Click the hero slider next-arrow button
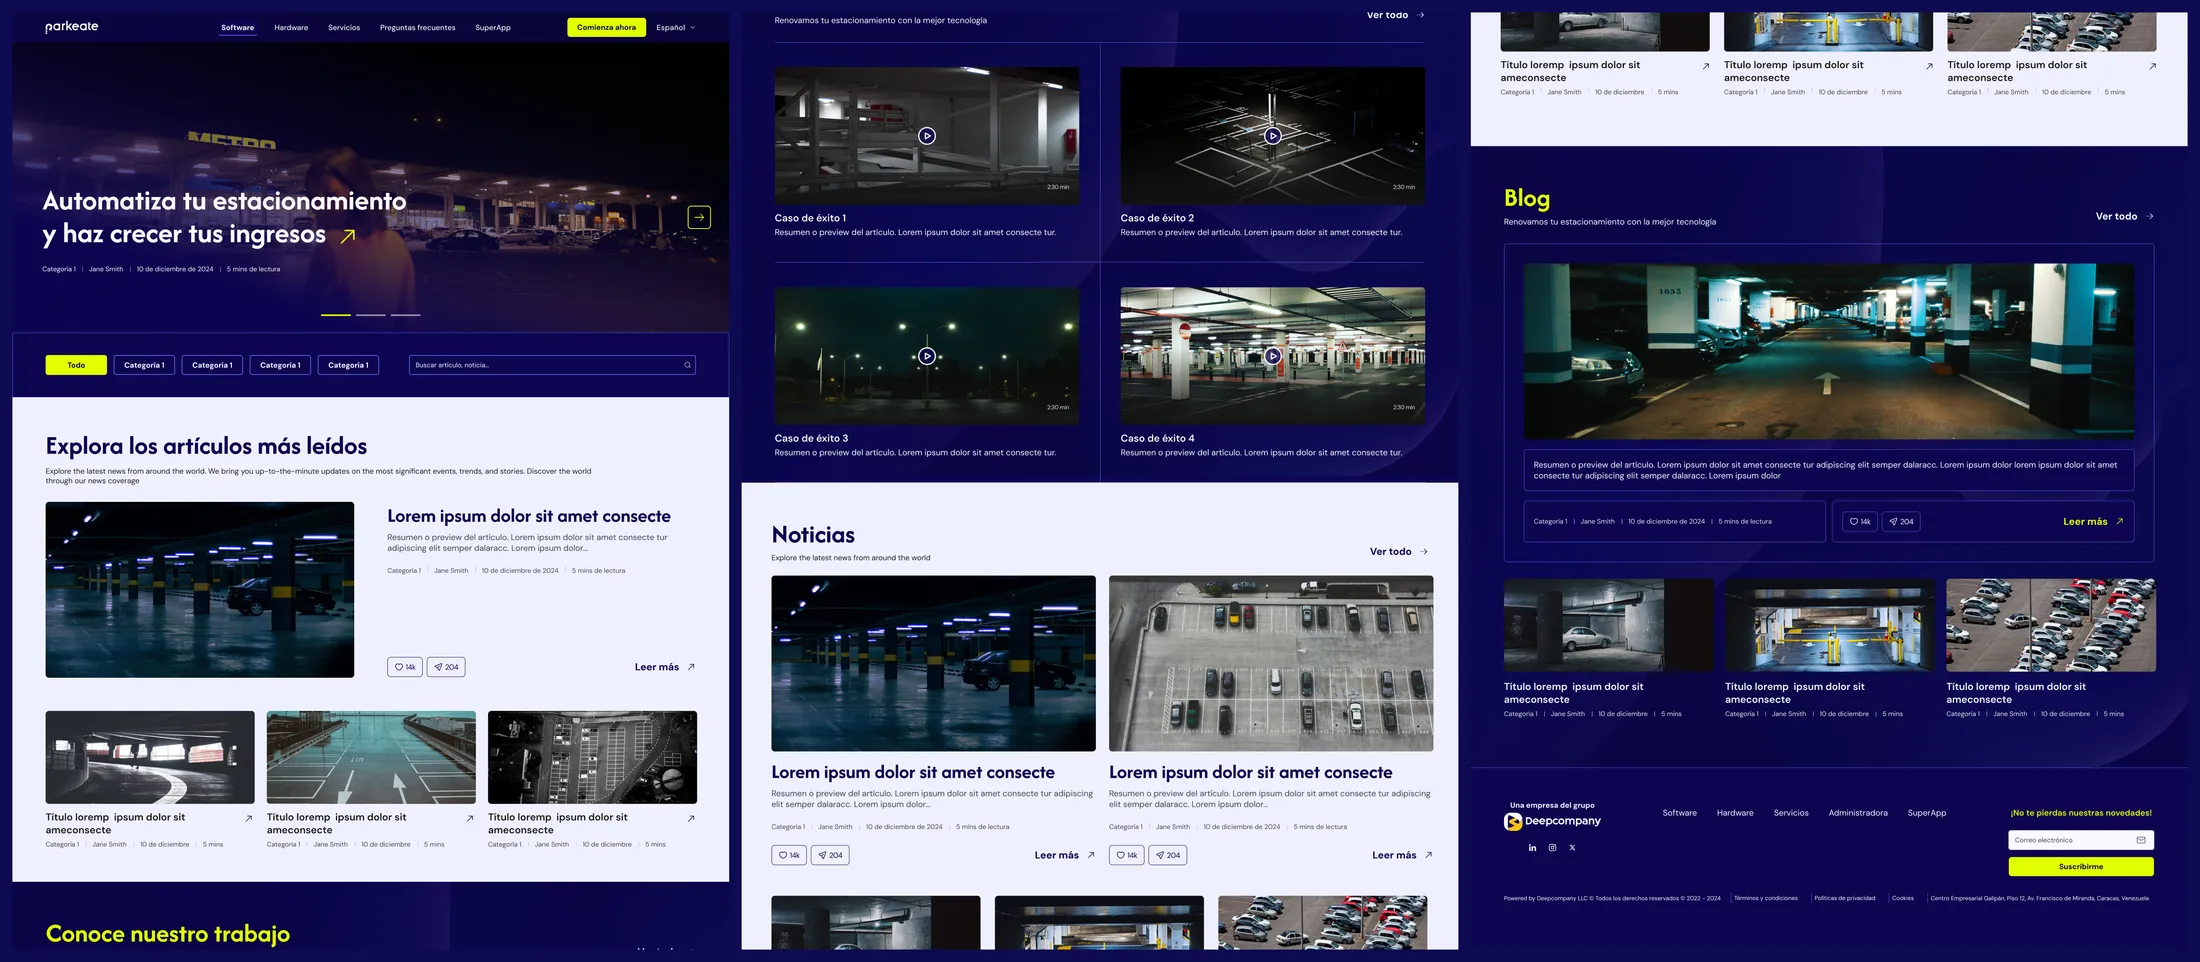Viewport: 2200px width, 962px height. (x=699, y=217)
